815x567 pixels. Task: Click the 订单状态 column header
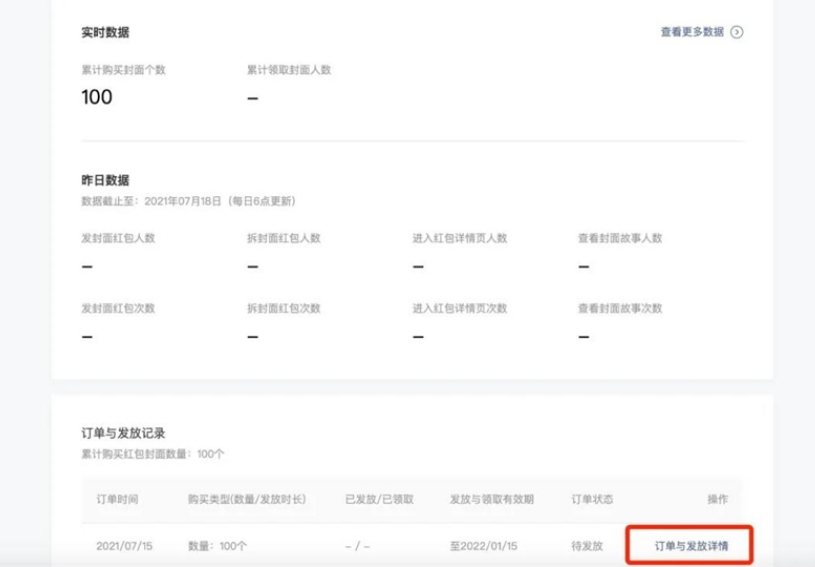[593, 499]
